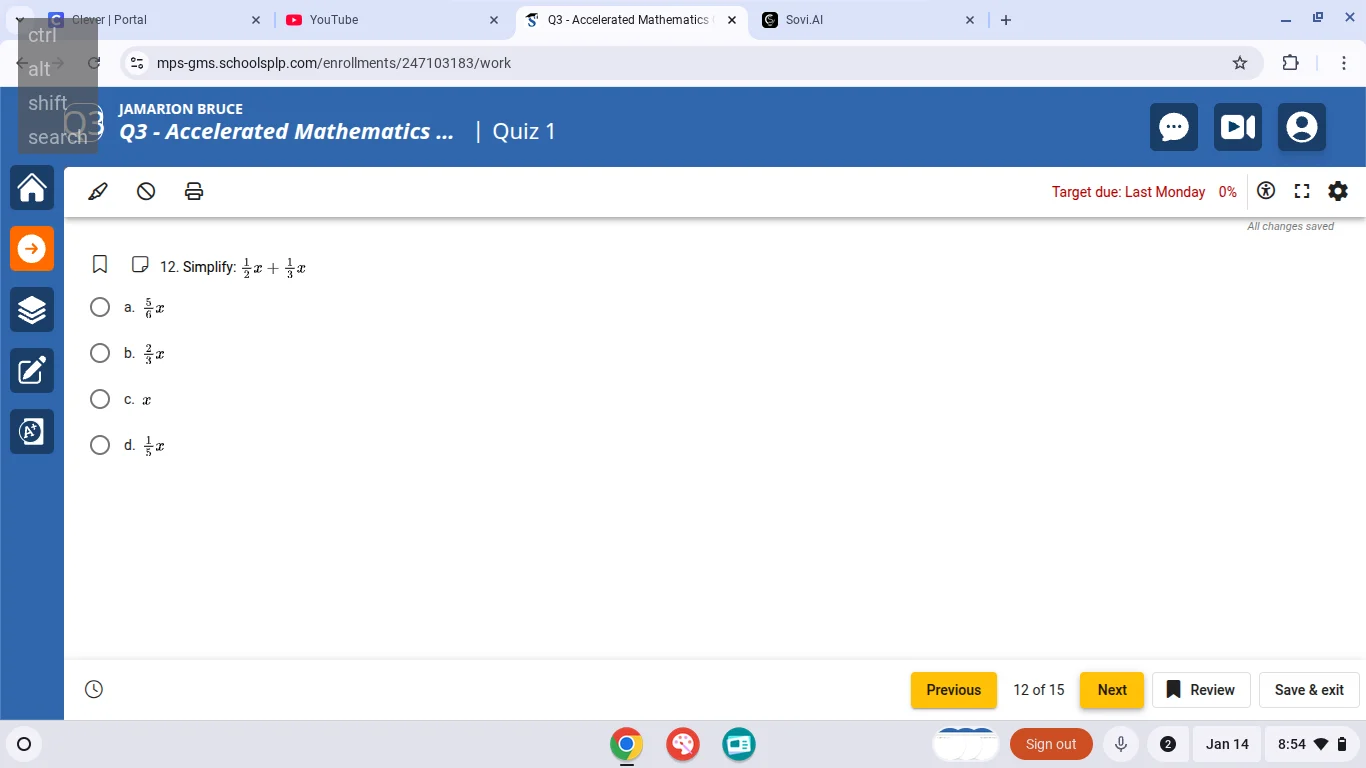
Task: Open the red paint app on shelf
Action: [x=683, y=744]
